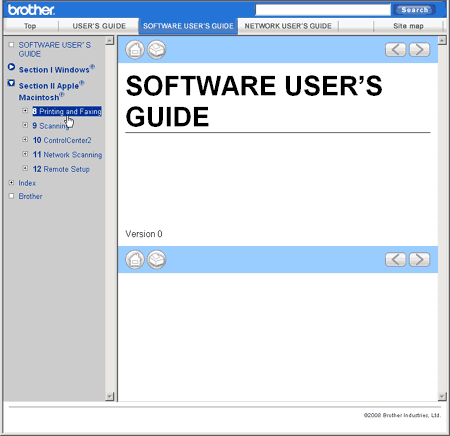Open Section II Apple Macintosh link

[51, 91]
